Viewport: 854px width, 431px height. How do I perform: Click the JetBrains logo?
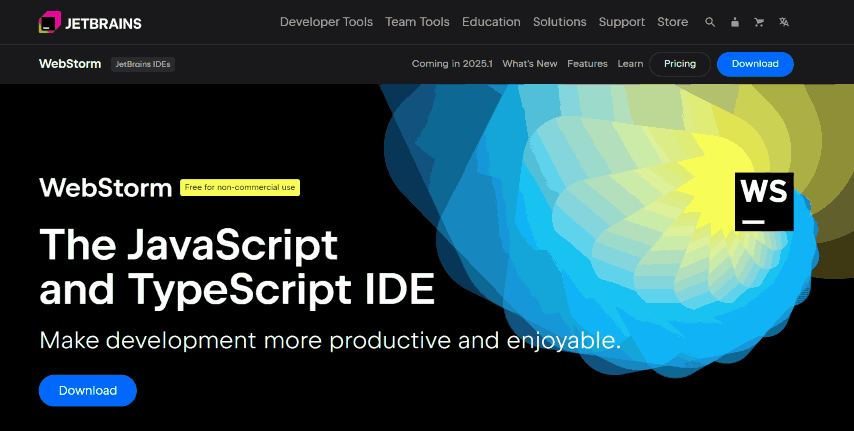90,22
